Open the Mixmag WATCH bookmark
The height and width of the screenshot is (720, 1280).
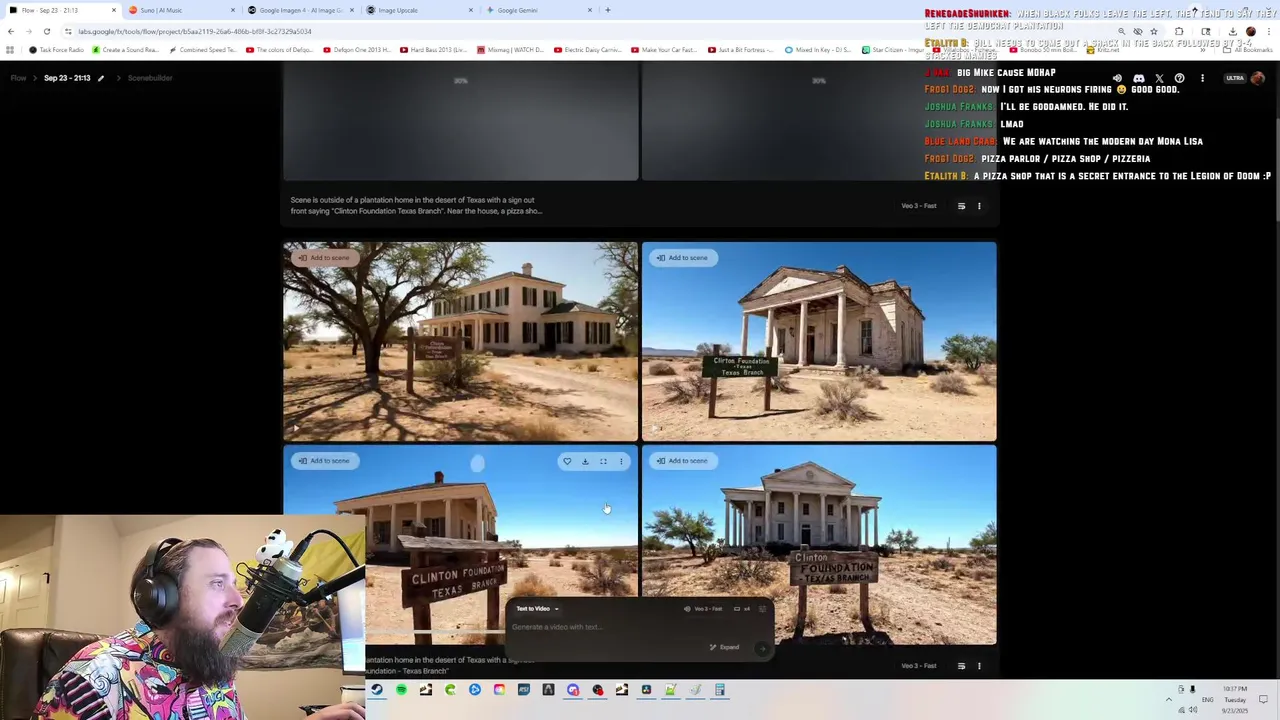point(510,50)
